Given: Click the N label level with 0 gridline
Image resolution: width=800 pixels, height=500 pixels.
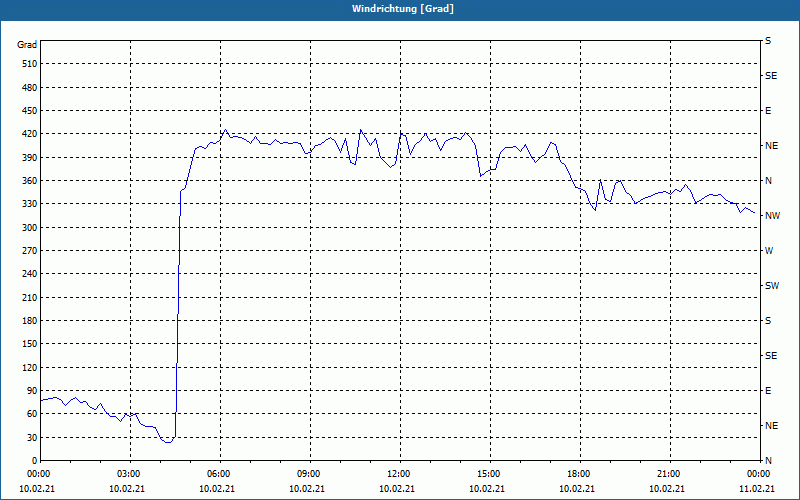Looking at the screenshot, I should pyautogui.click(x=769, y=461).
